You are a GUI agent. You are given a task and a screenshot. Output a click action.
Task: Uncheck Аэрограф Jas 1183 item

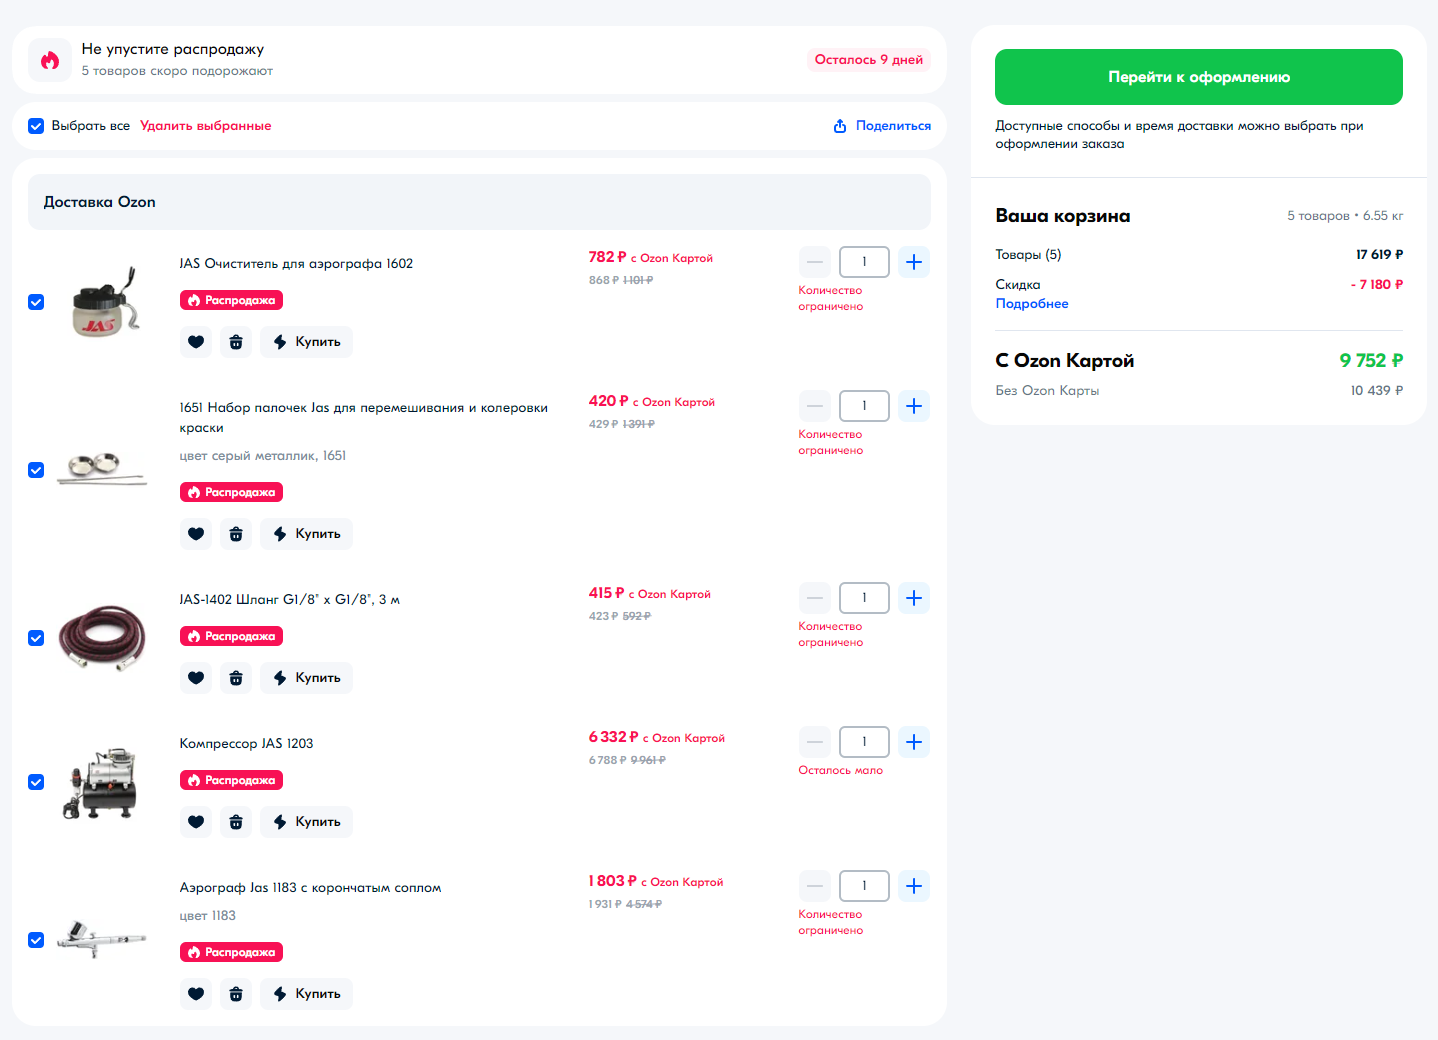point(36,940)
